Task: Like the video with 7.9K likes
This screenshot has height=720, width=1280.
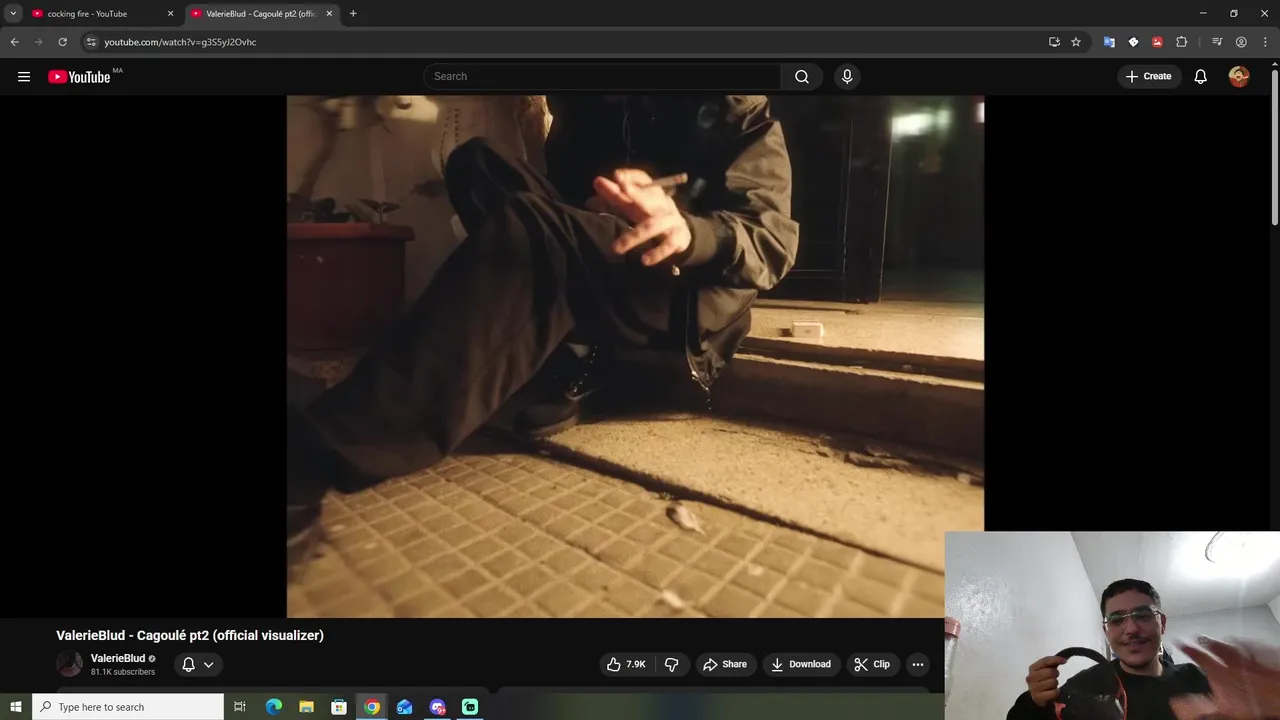Action: click(625, 664)
